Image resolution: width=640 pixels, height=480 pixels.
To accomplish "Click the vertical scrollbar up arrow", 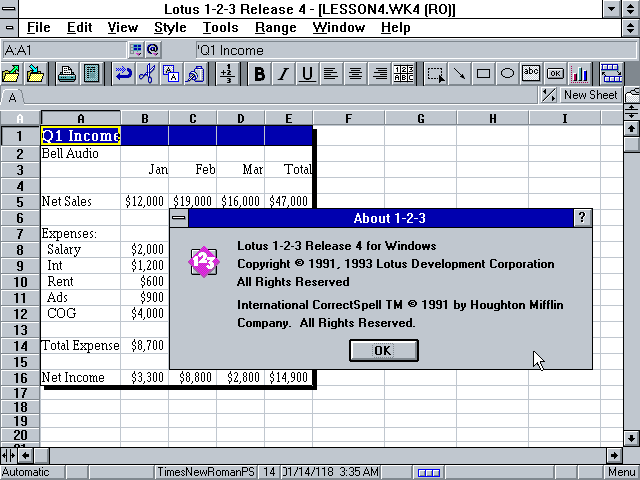I will click(x=631, y=129).
